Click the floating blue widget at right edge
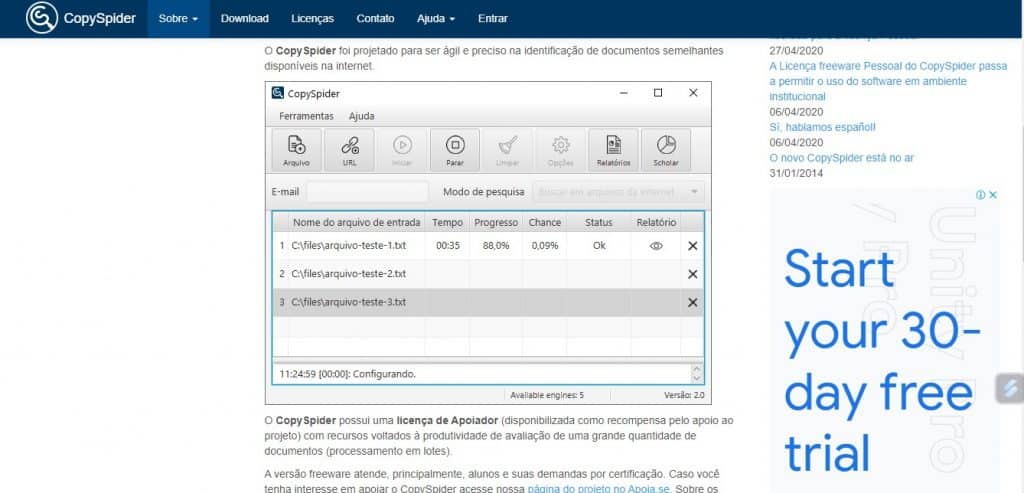This screenshot has height=493, width=1024. point(1010,389)
